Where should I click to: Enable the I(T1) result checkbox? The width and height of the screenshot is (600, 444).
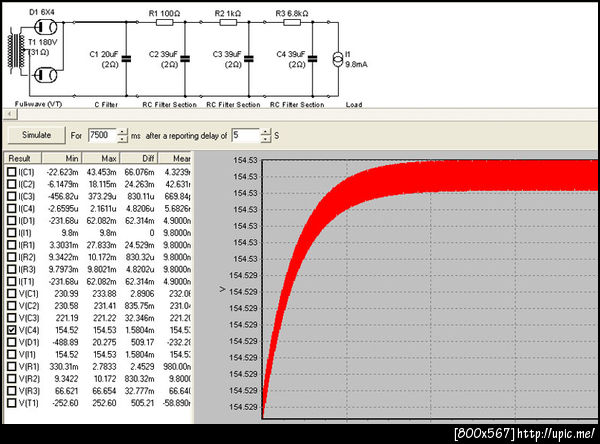point(12,282)
